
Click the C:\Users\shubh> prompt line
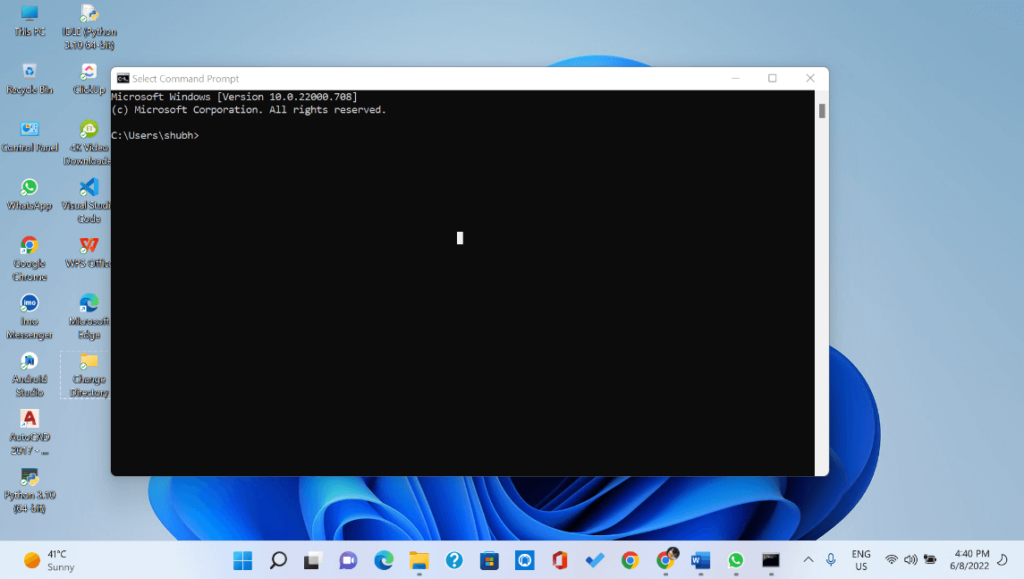155,135
